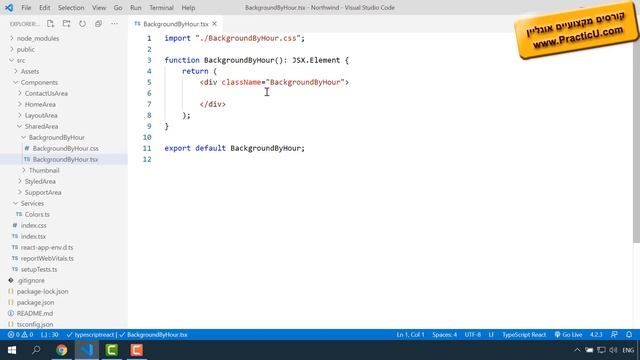Open the Run menu
640x360 pixels.
click(x=136, y=7)
